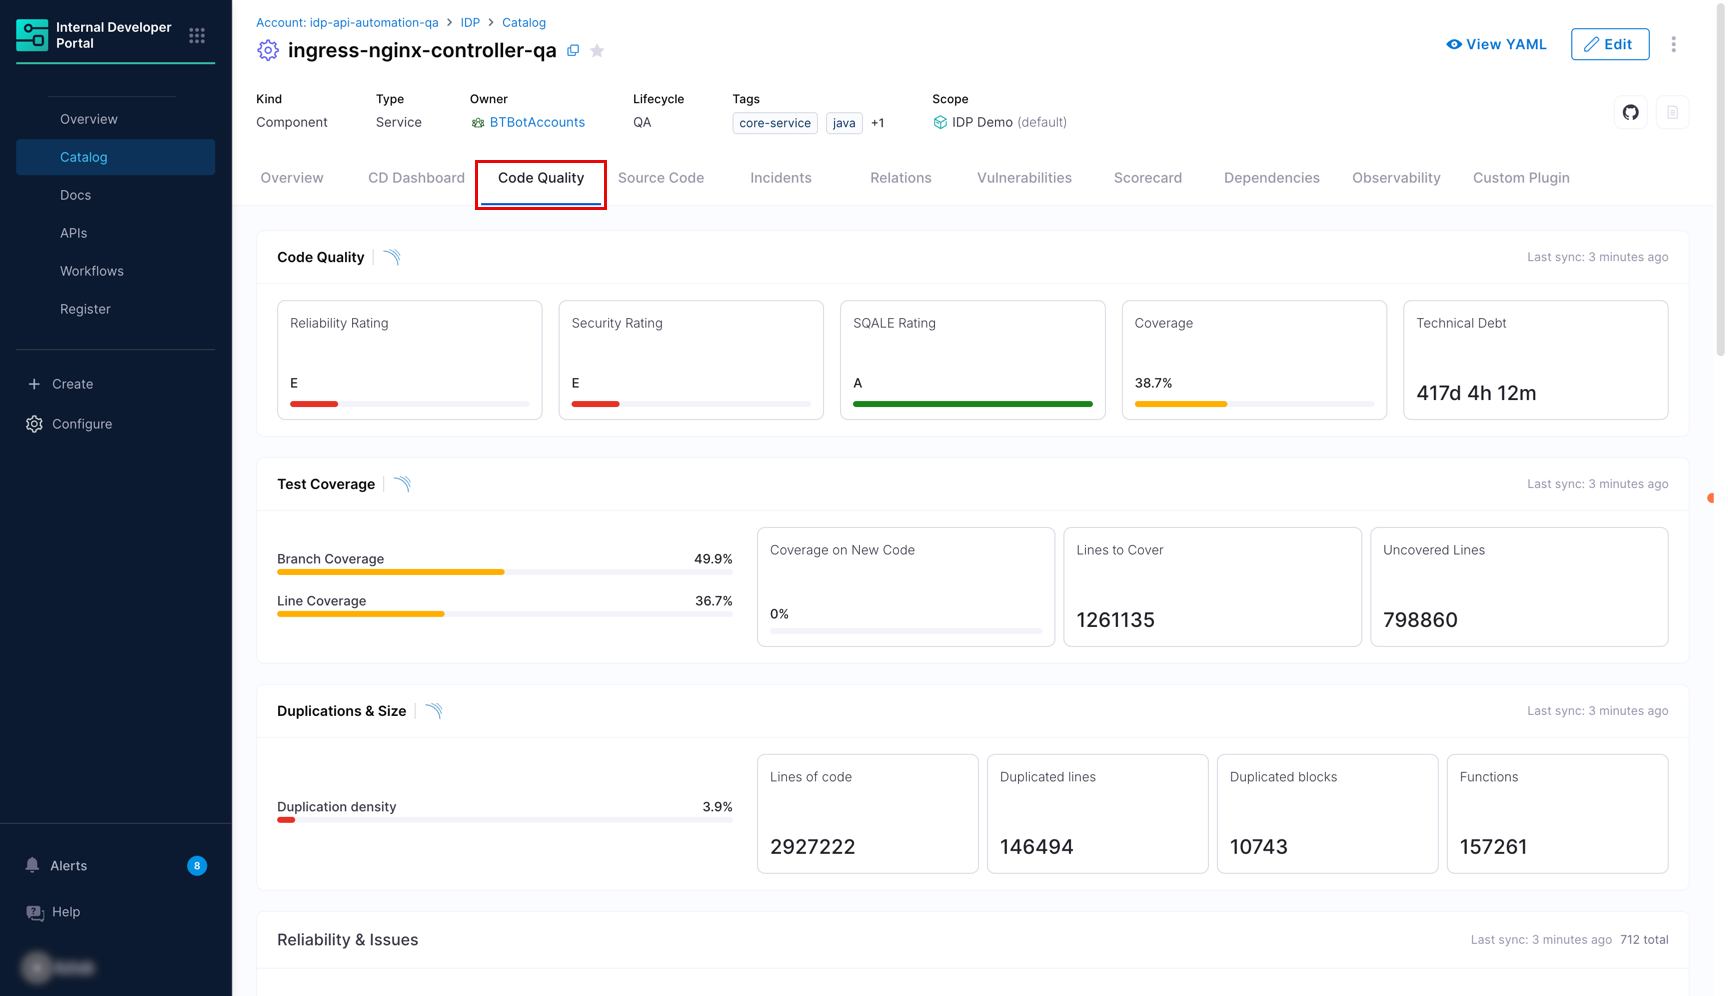This screenshot has height=996, width=1728.
Task: Click the Harness logo icon in sidebar
Action: [x=32, y=35]
